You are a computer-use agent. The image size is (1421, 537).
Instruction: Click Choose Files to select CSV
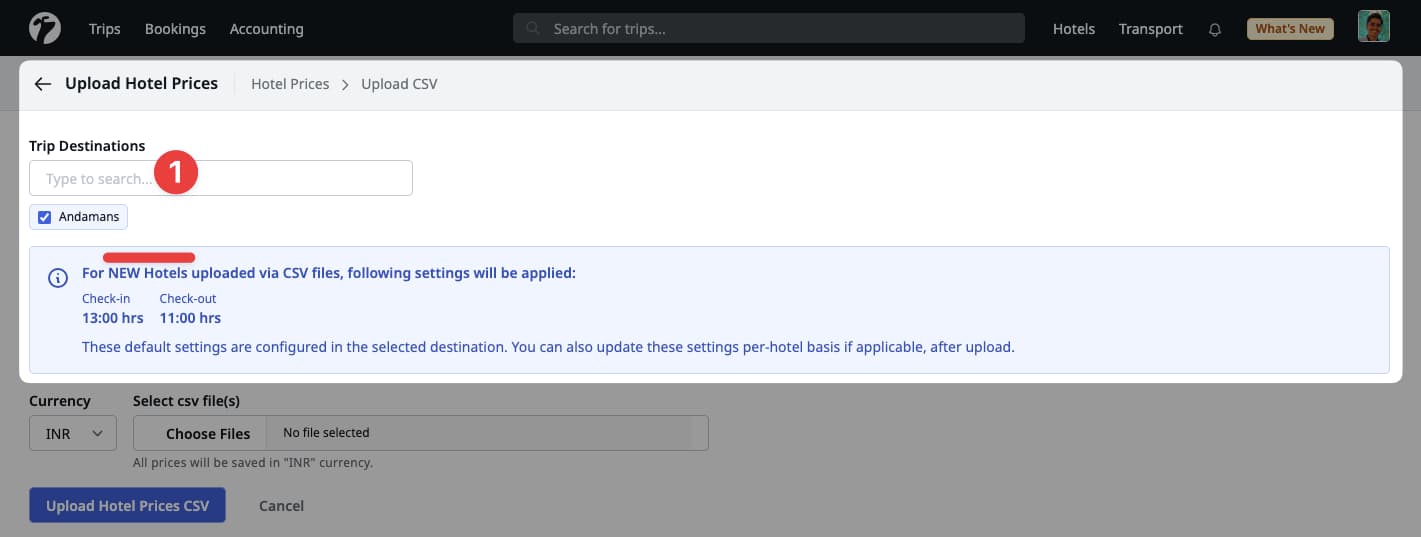[x=208, y=433]
